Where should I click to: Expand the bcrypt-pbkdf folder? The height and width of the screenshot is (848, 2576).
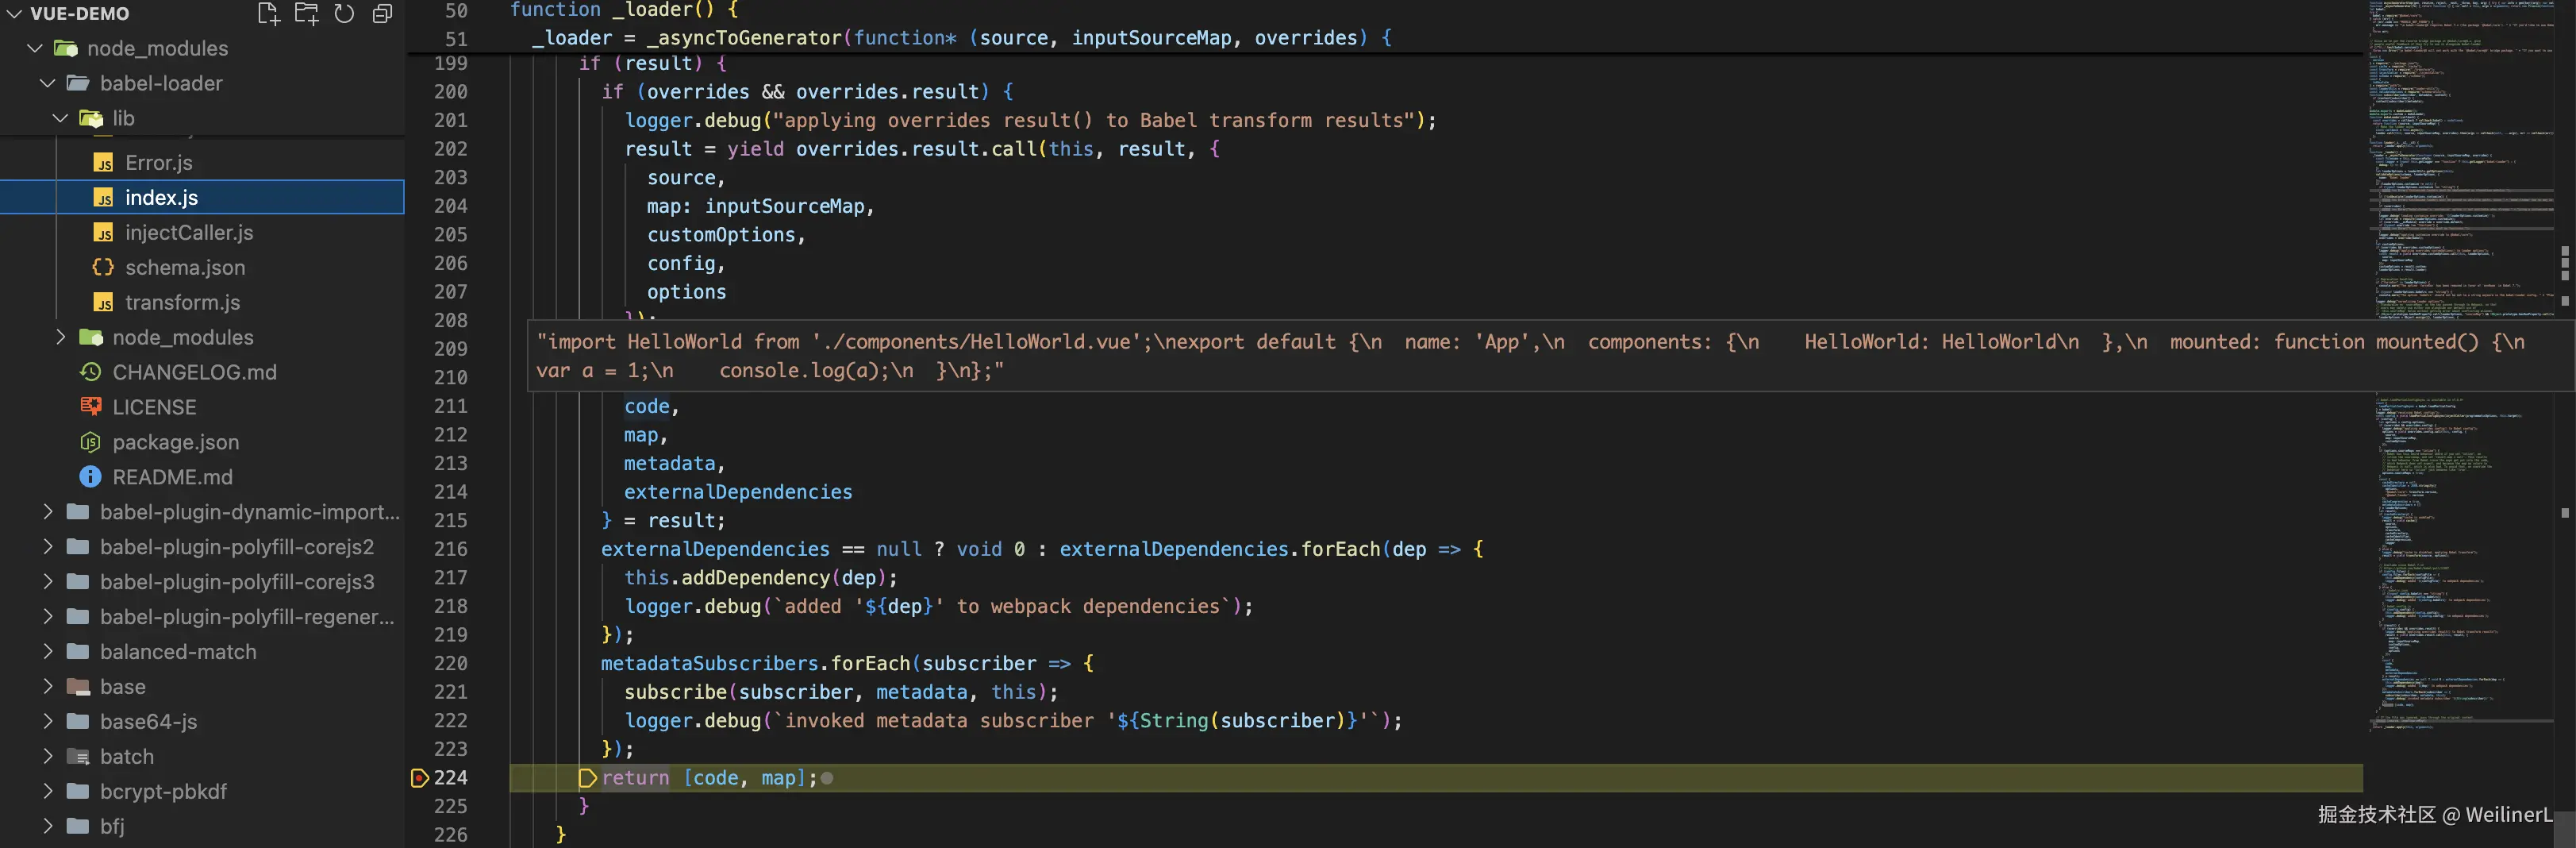(x=48, y=792)
